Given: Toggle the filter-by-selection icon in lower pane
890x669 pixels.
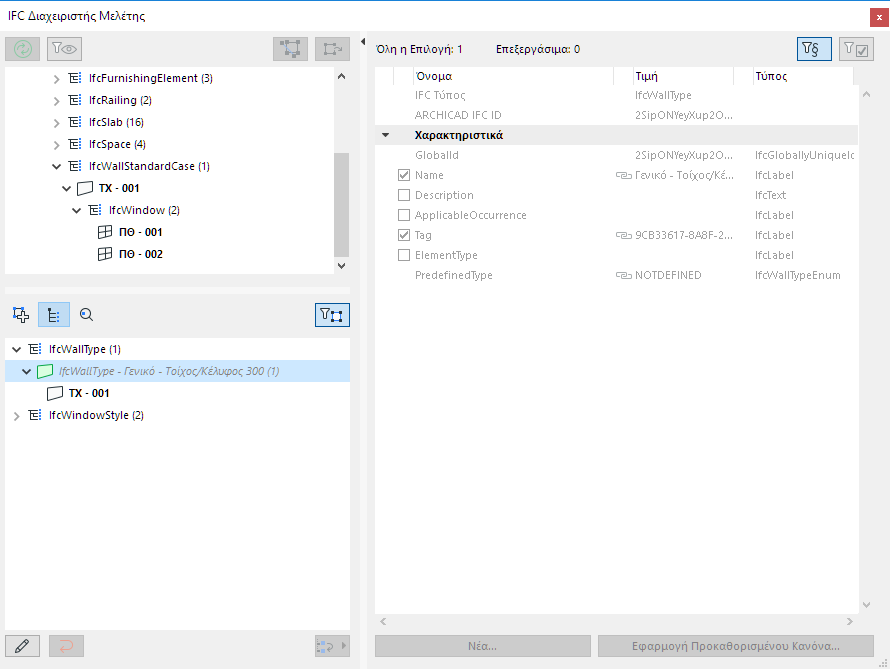Looking at the screenshot, I should 333,315.
